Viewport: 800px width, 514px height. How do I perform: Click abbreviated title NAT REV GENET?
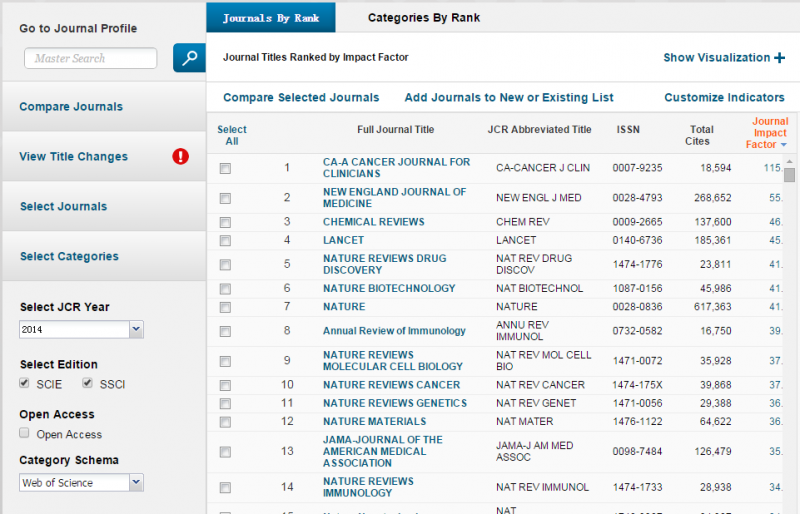tap(536, 403)
